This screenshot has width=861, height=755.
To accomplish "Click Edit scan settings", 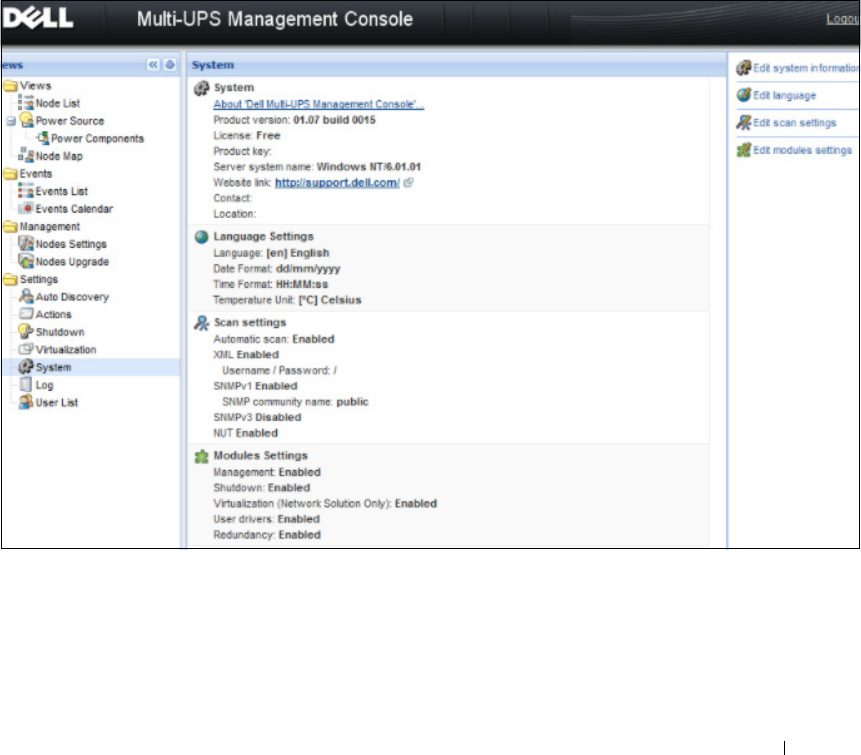I will (794, 122).
